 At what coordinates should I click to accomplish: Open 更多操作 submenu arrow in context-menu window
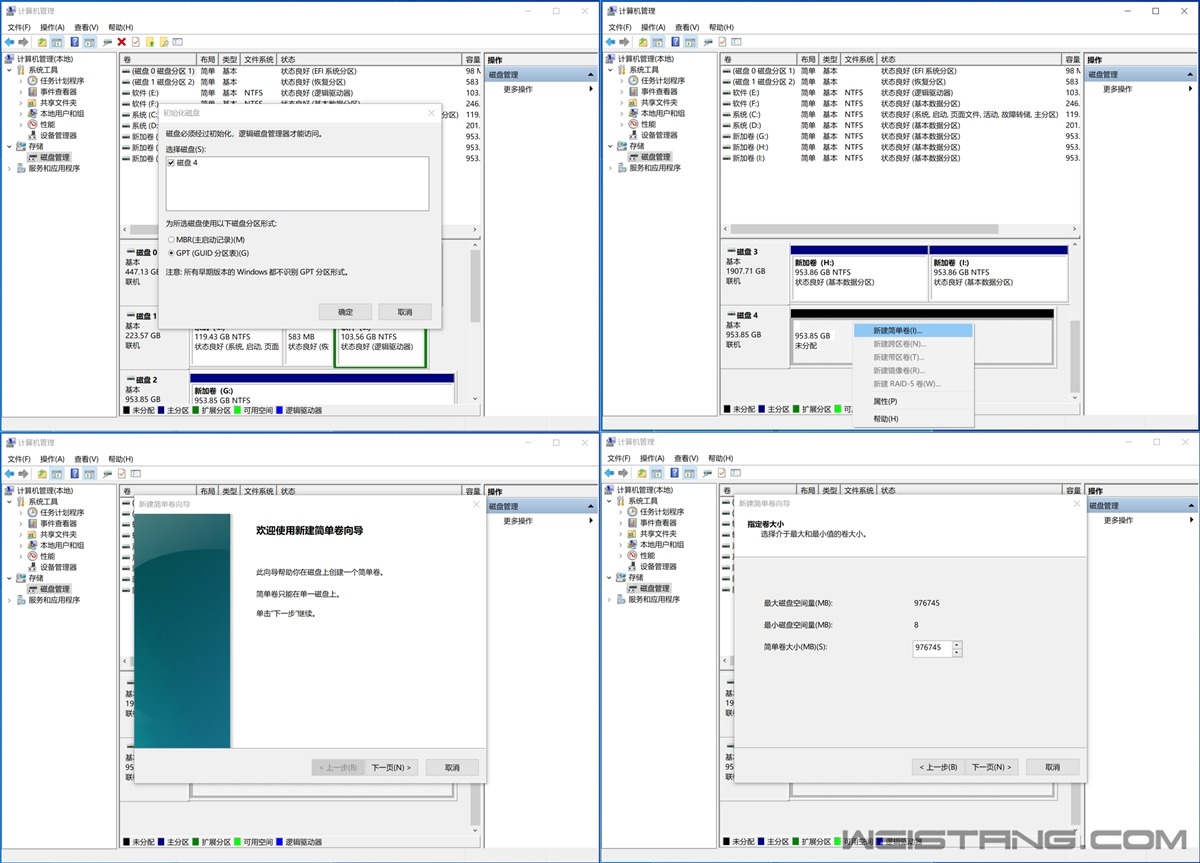coord(1191,89)
